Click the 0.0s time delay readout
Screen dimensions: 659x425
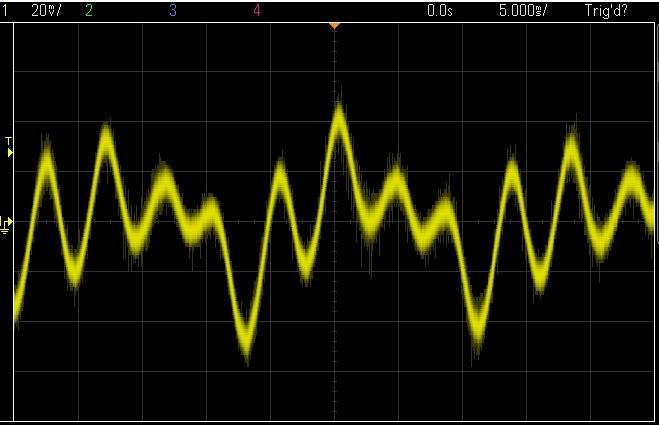440,10
